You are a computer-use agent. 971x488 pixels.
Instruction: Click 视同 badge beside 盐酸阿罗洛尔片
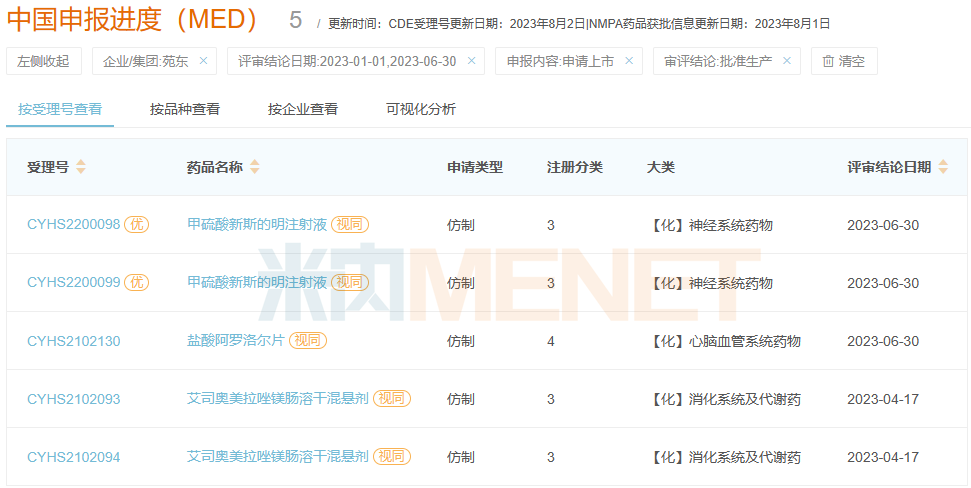[x=308, y=341]
